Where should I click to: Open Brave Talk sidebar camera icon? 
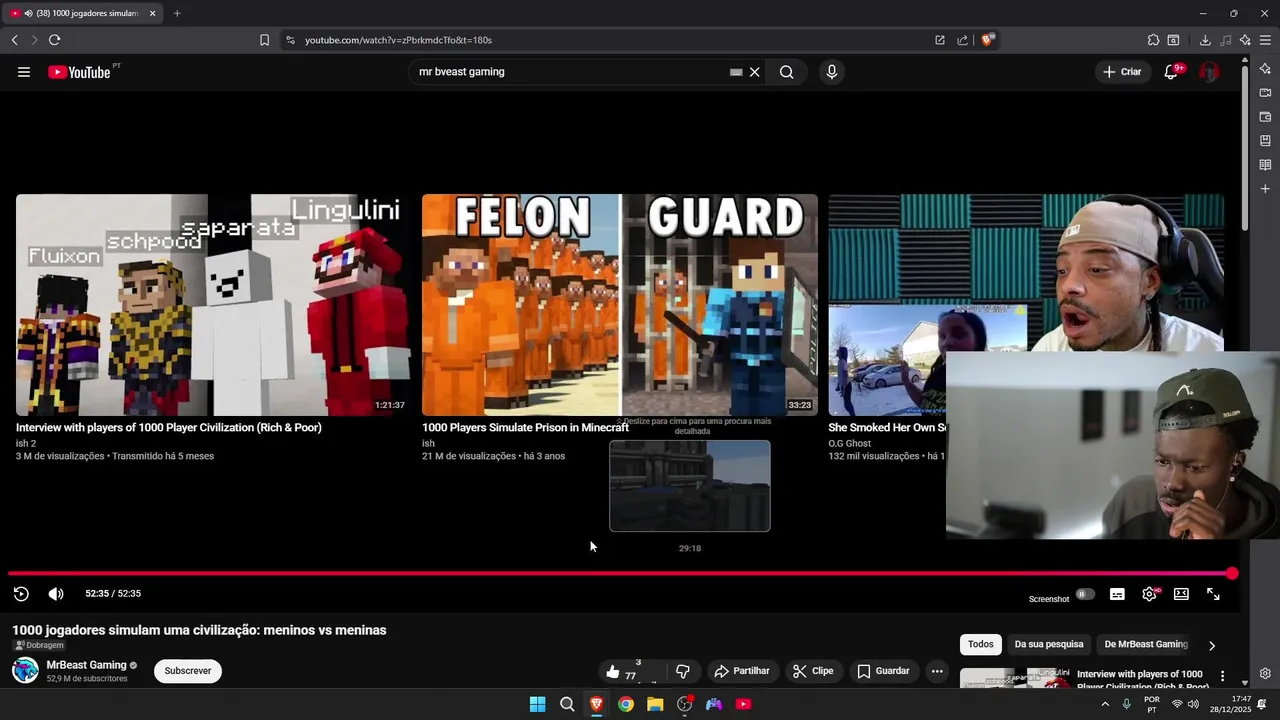coord(1265,93)
